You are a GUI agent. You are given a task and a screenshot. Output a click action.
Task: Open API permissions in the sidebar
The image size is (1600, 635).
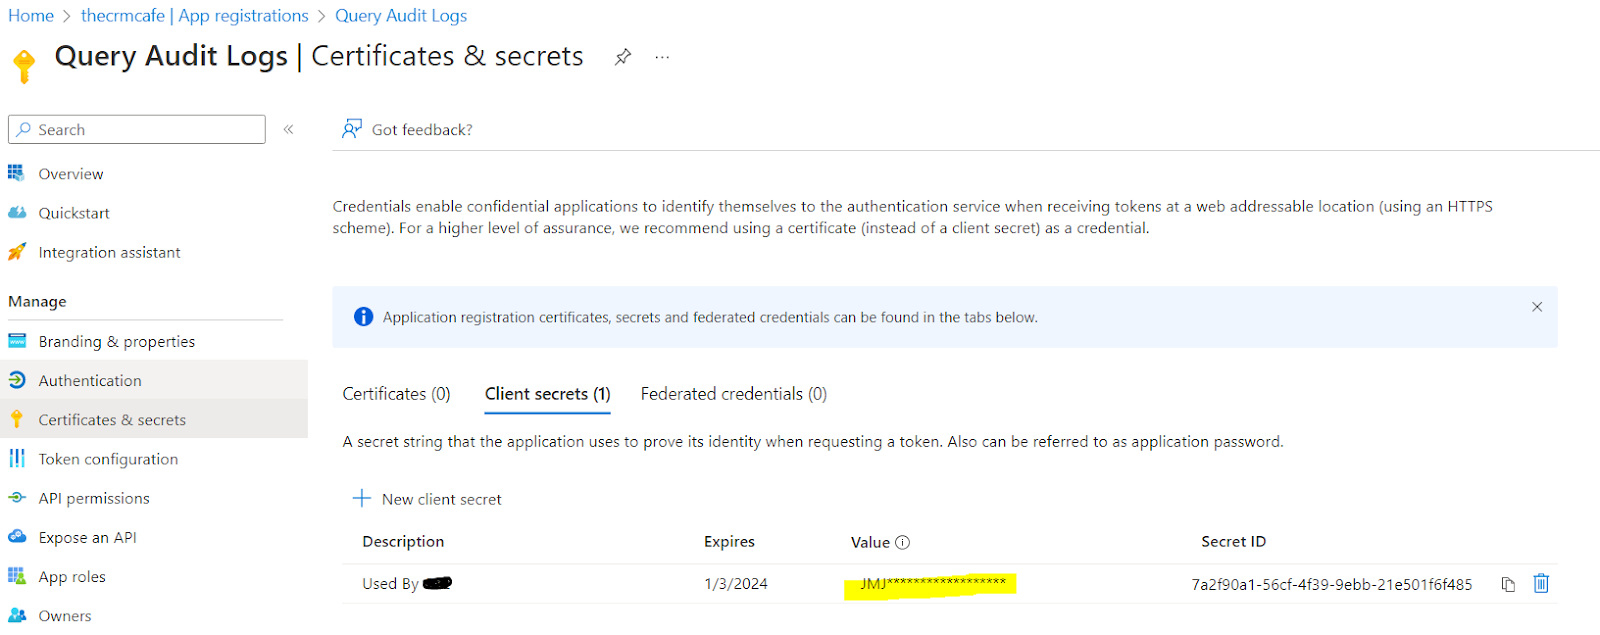click(94, 498)
